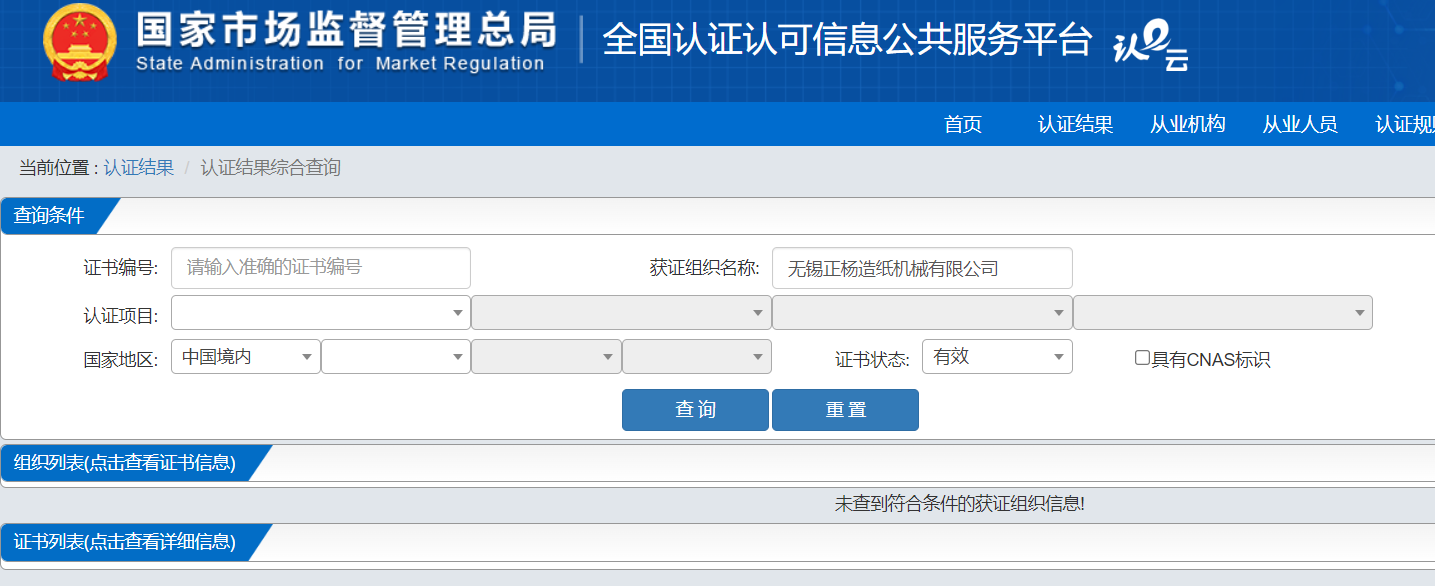Screen dimensions: 1435x586
Task: Open the 从业机构 navigation menu
Action: pyautogui.click(x=1188, y=124)
